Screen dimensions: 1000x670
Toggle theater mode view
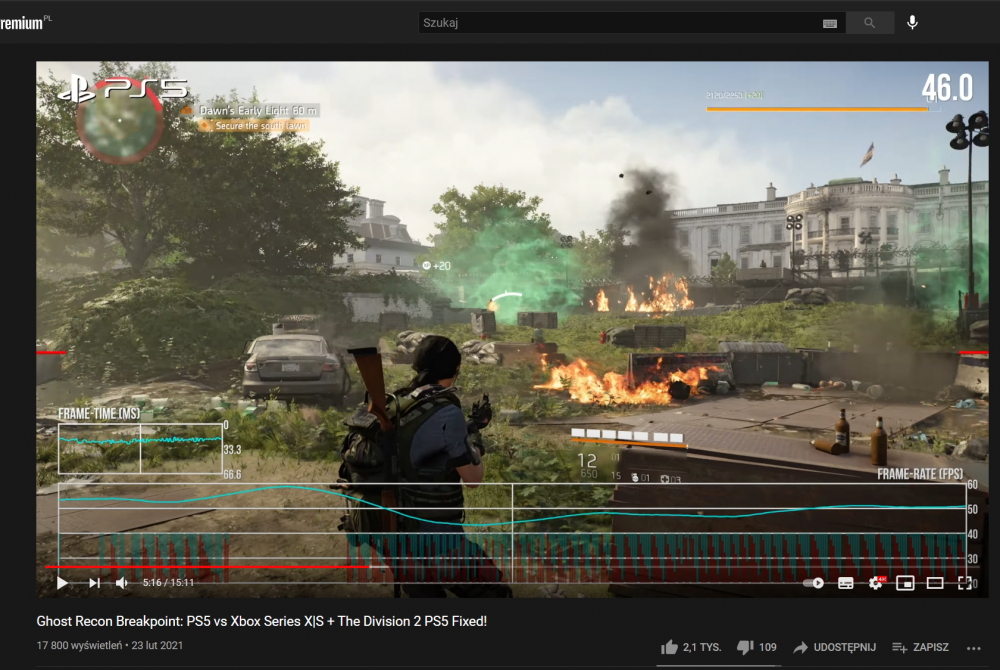[x=935, y=582]
